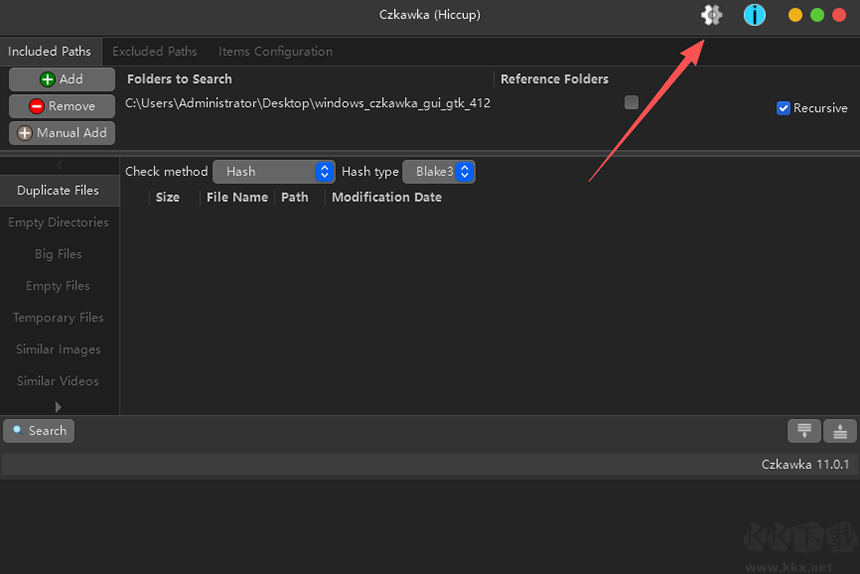Select the Empty Directories tool
This screenshot has width=860, height=574.
tap(58, 222)
